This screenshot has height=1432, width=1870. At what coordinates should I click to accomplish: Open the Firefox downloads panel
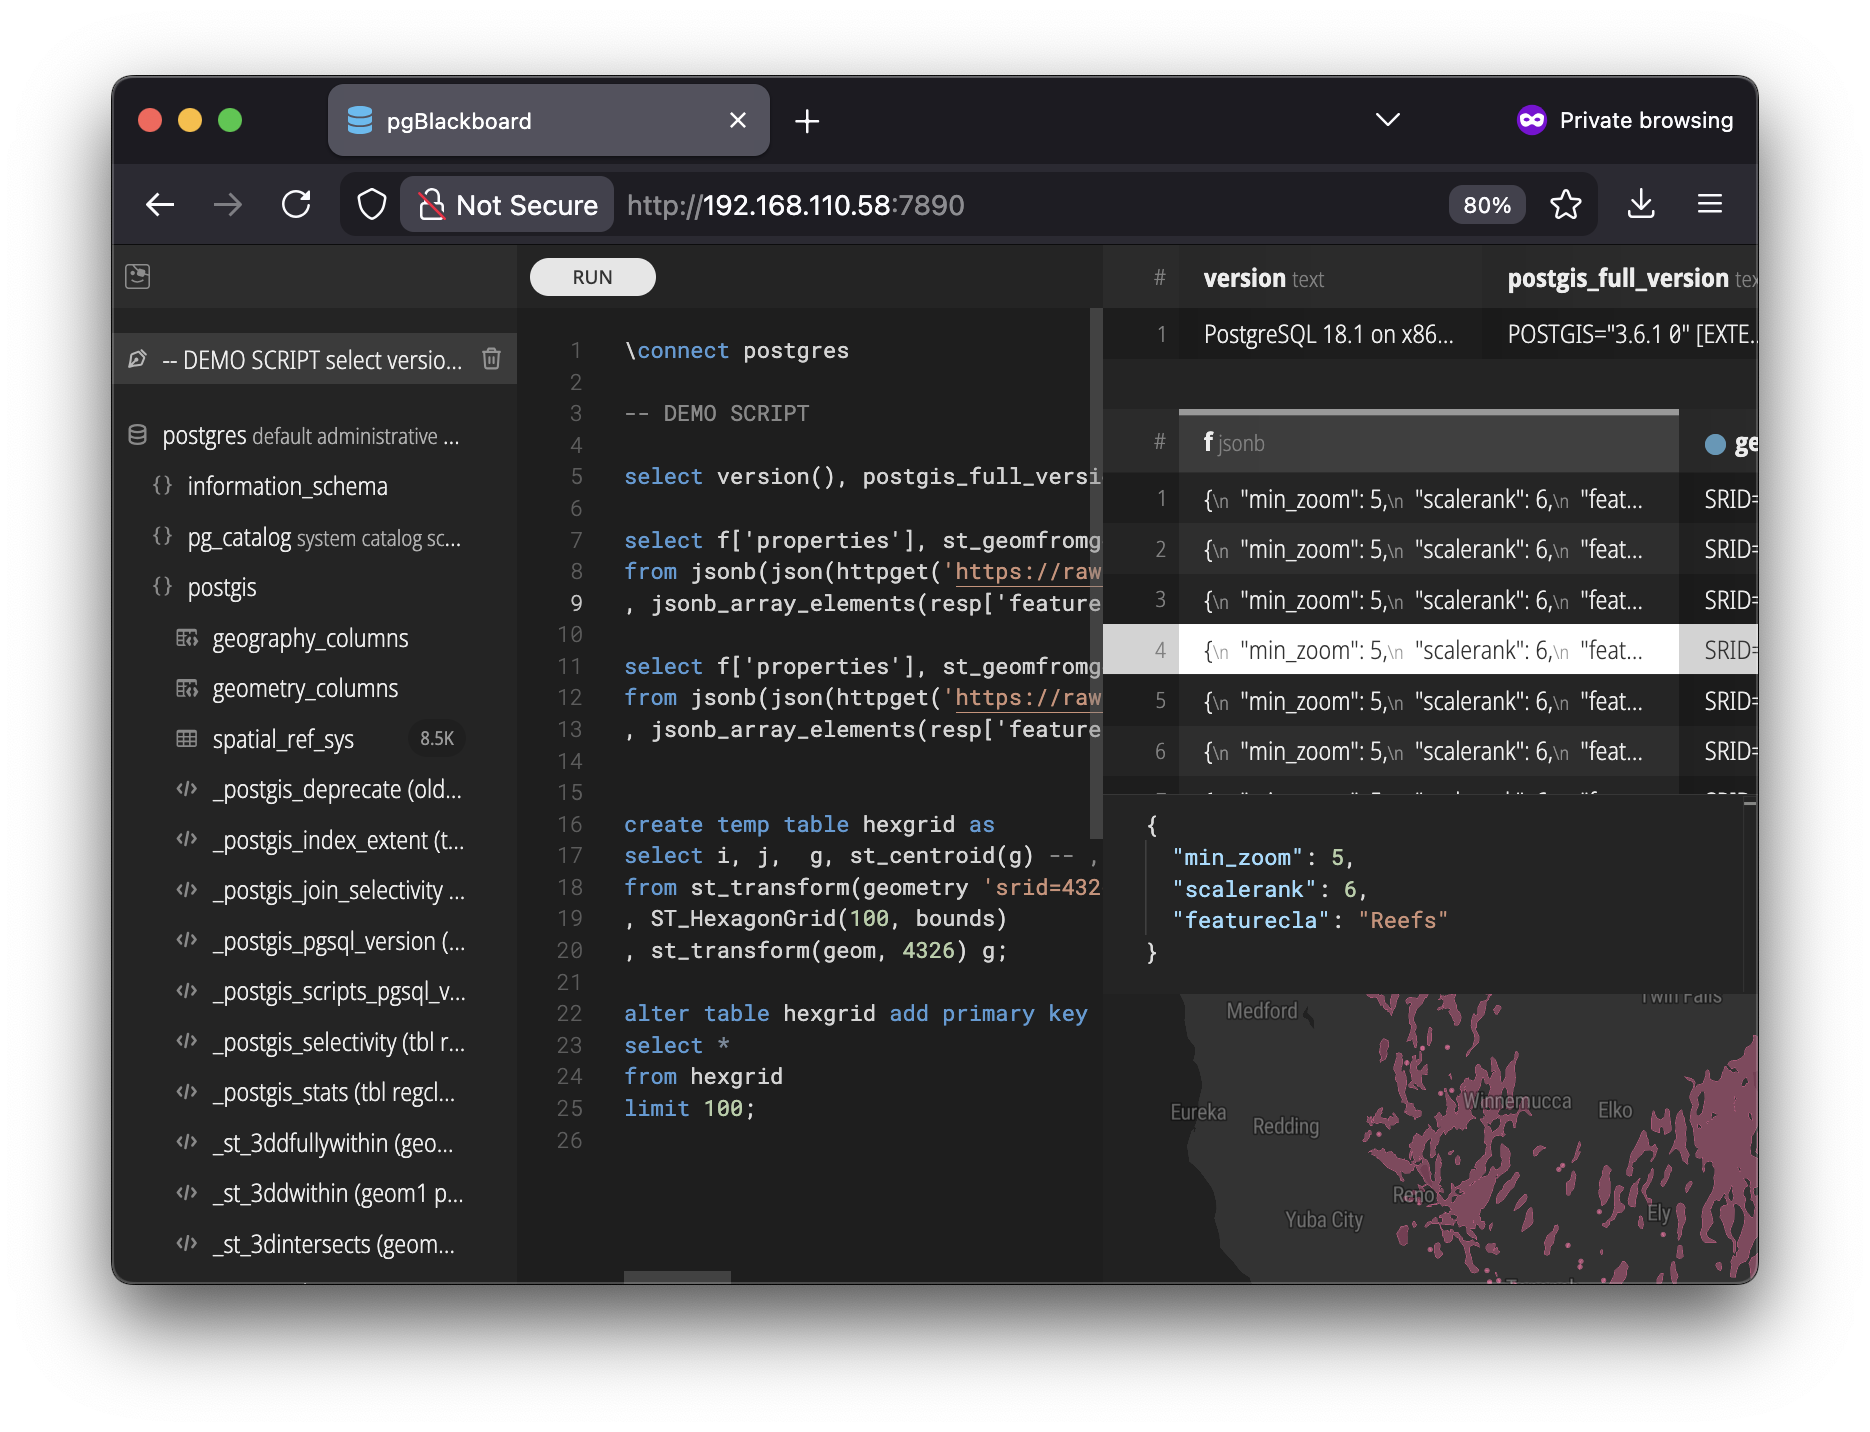[x=1640, y=205]
